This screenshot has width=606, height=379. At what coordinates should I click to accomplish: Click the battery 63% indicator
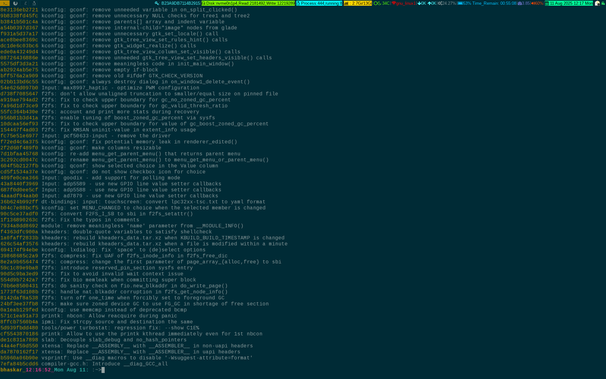(x=464, y=3)
